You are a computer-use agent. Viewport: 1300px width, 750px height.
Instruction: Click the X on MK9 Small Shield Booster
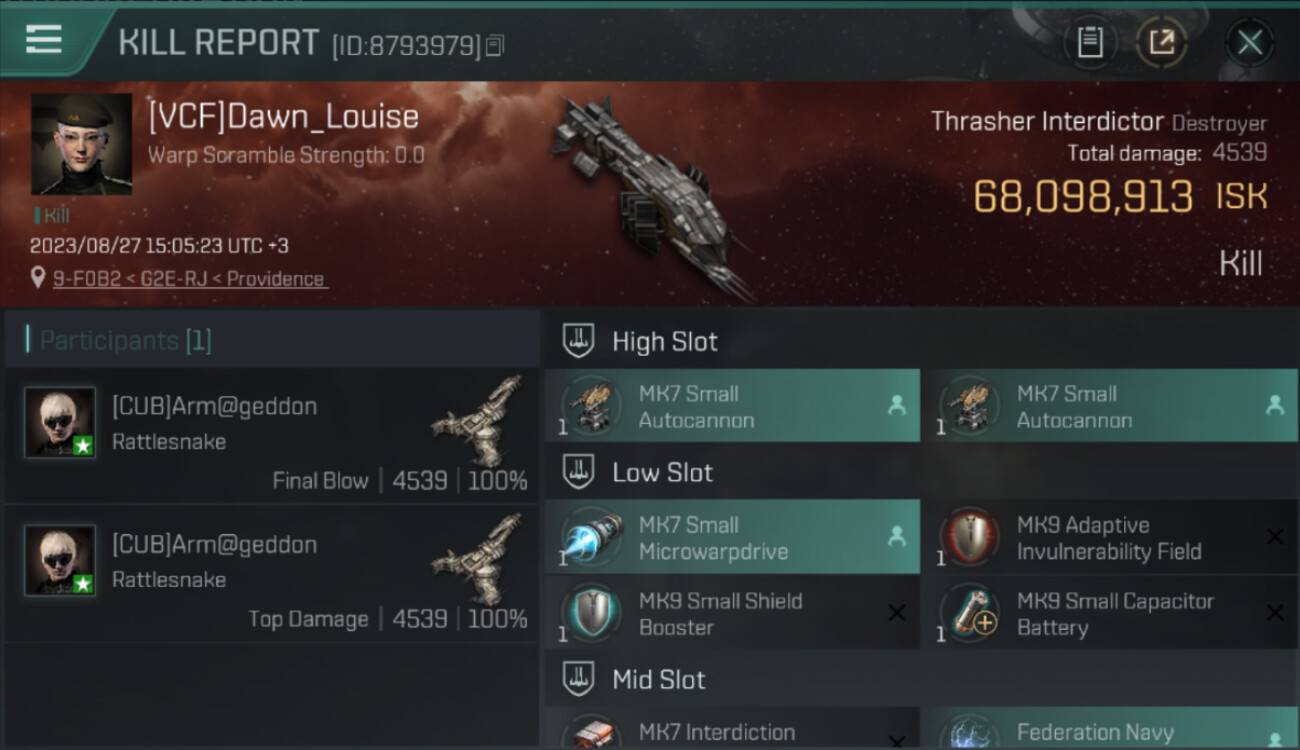tap(897, 613)
